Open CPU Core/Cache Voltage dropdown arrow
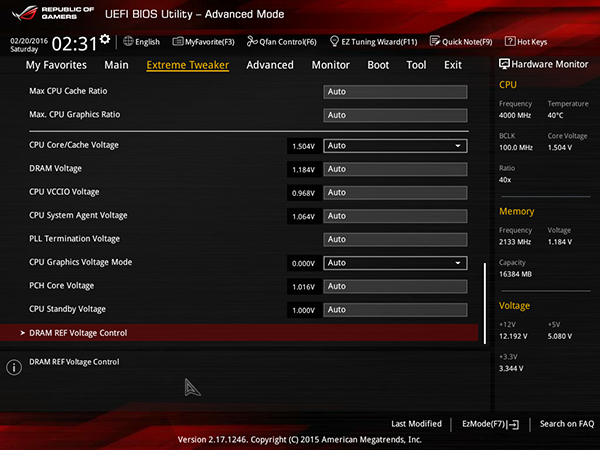The image size is (600, 450). pos(458,146)
